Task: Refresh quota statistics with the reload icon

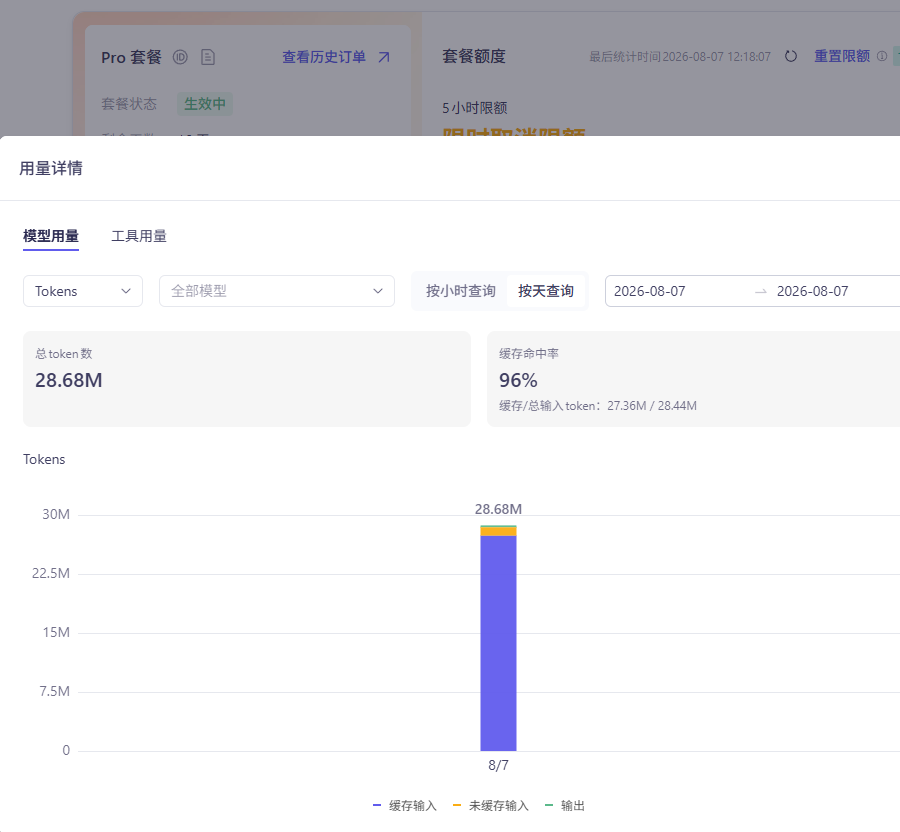Action: (x=791, y=56)
